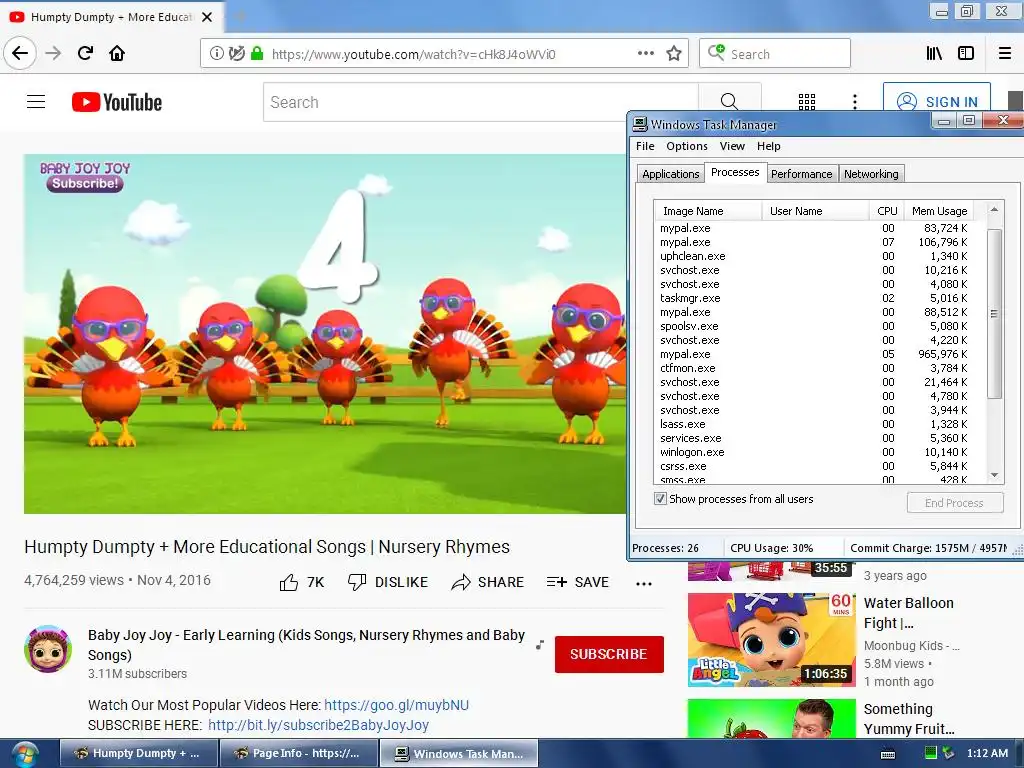Open the browser home page icon

click(117, 53)
